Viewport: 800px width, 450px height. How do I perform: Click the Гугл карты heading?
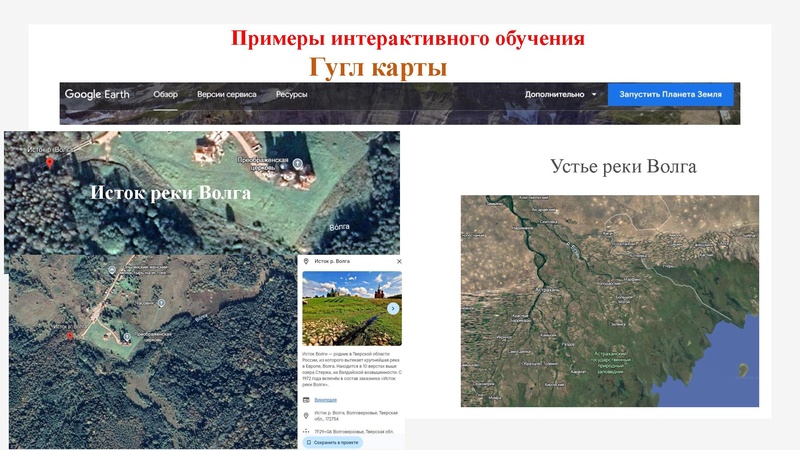pyautogui.click(x=378, y=67)
